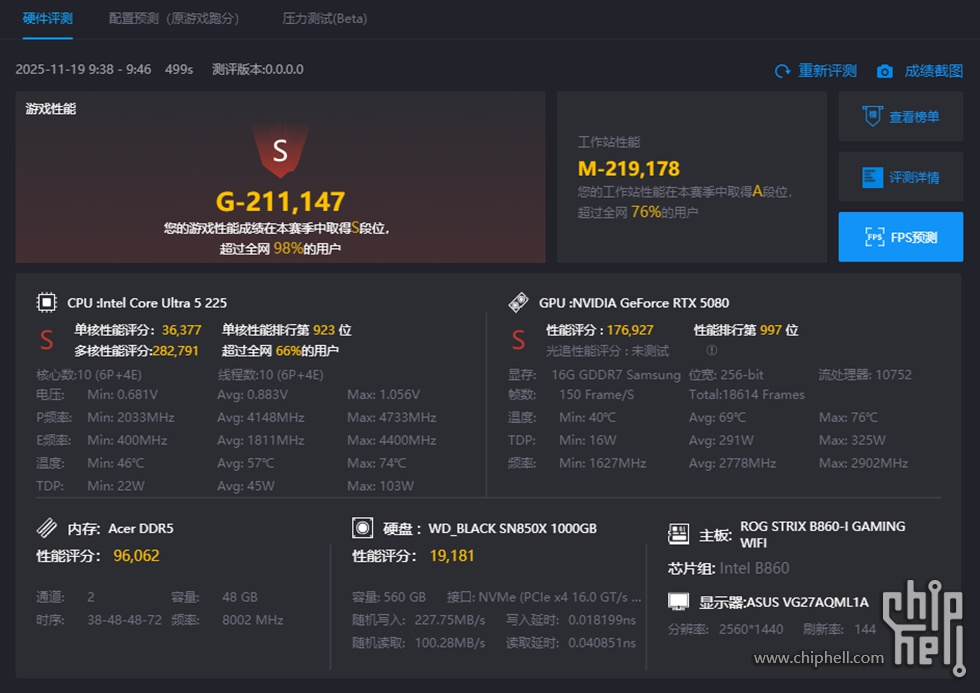
Task: Click the hard disk icon beside 硬盘
Action: (362, 528)
